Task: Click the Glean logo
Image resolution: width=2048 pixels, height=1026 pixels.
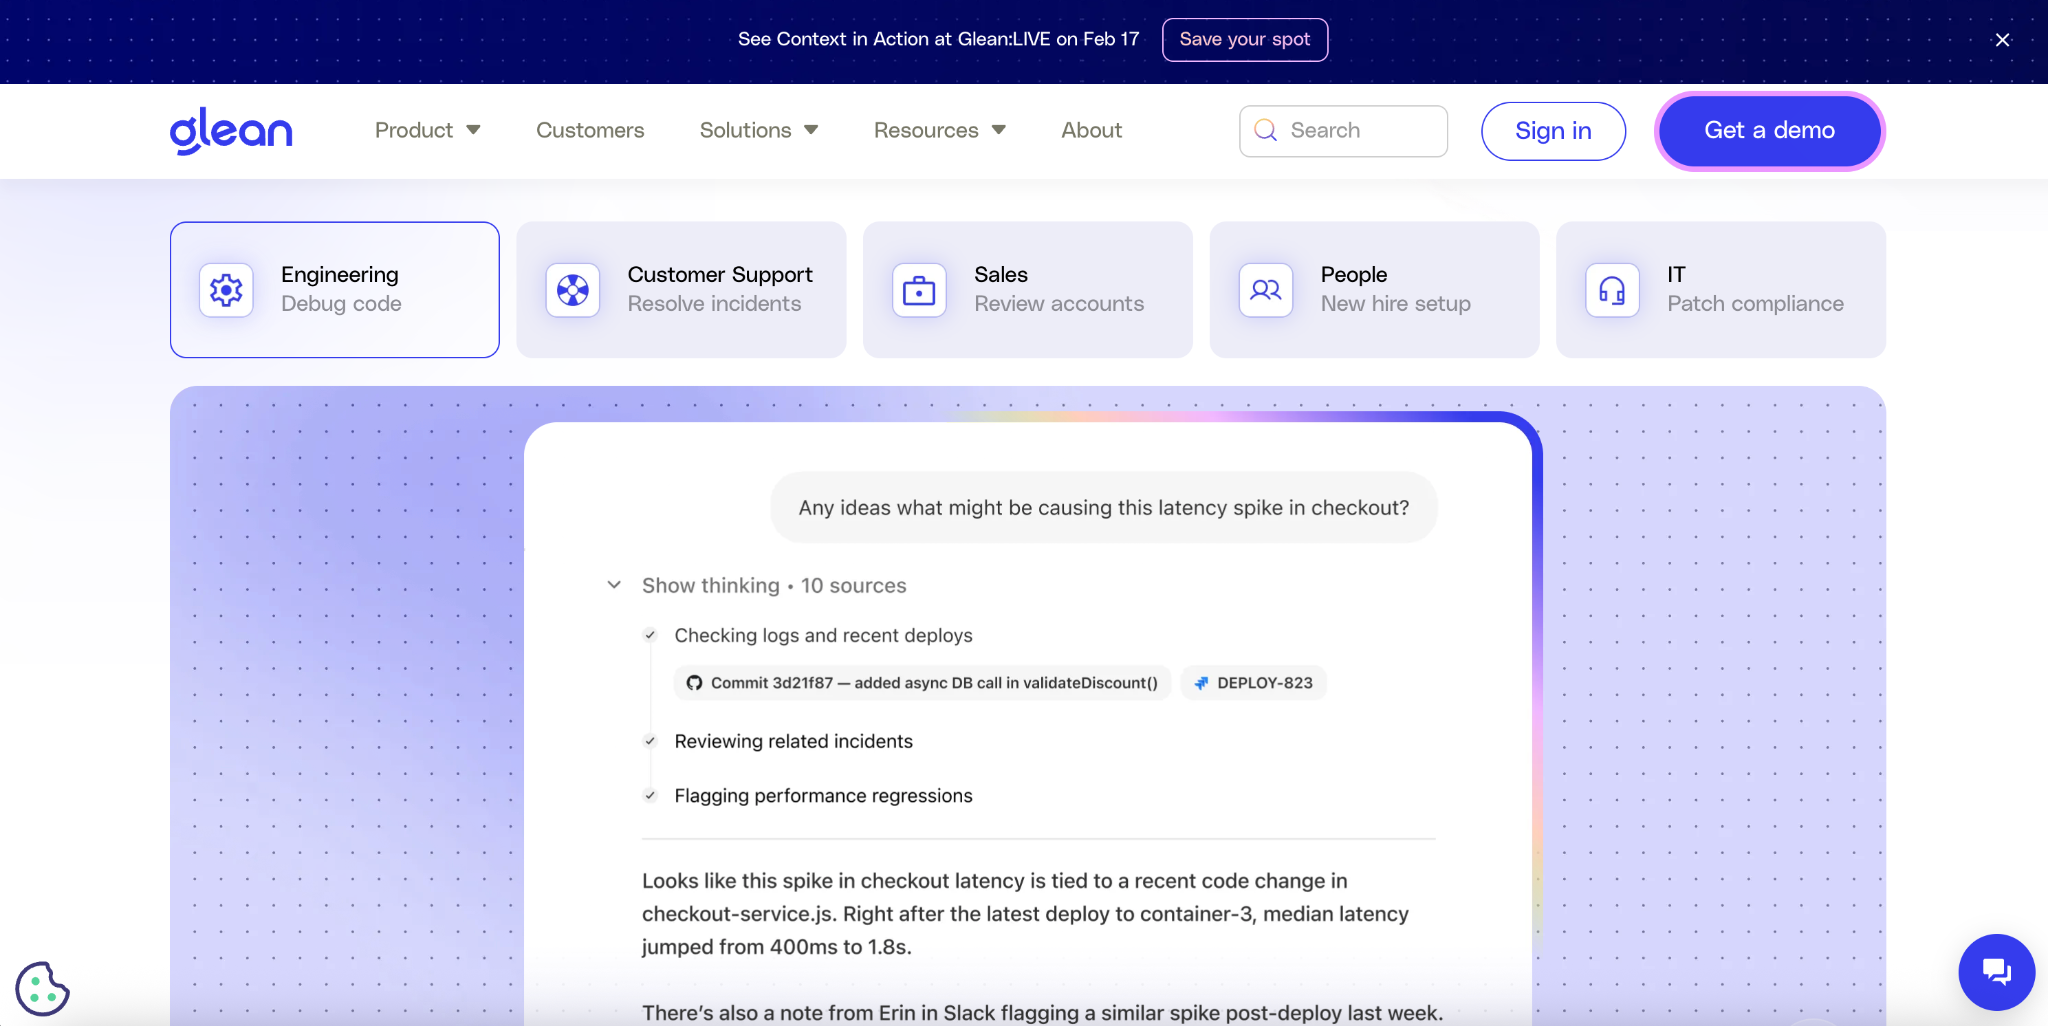Action: [x=231, y=131]
